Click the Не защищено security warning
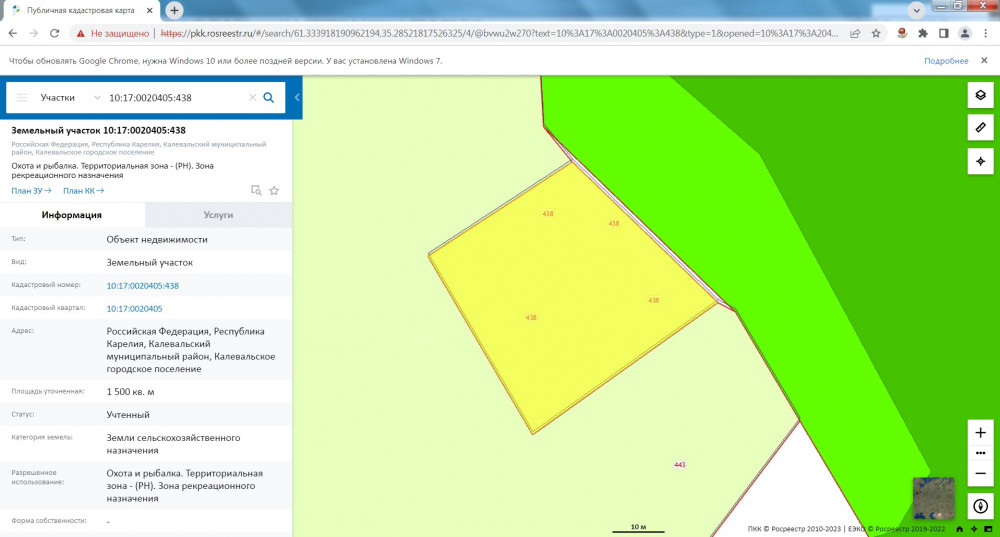The height and width of the screenshot is (537, 1000). coord(112,33)
